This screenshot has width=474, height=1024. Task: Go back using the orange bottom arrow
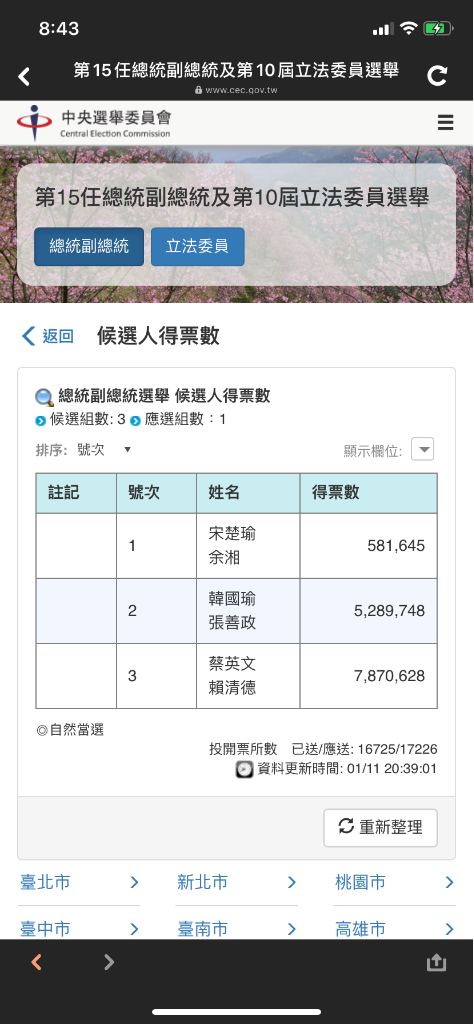(x=37, y=961)
